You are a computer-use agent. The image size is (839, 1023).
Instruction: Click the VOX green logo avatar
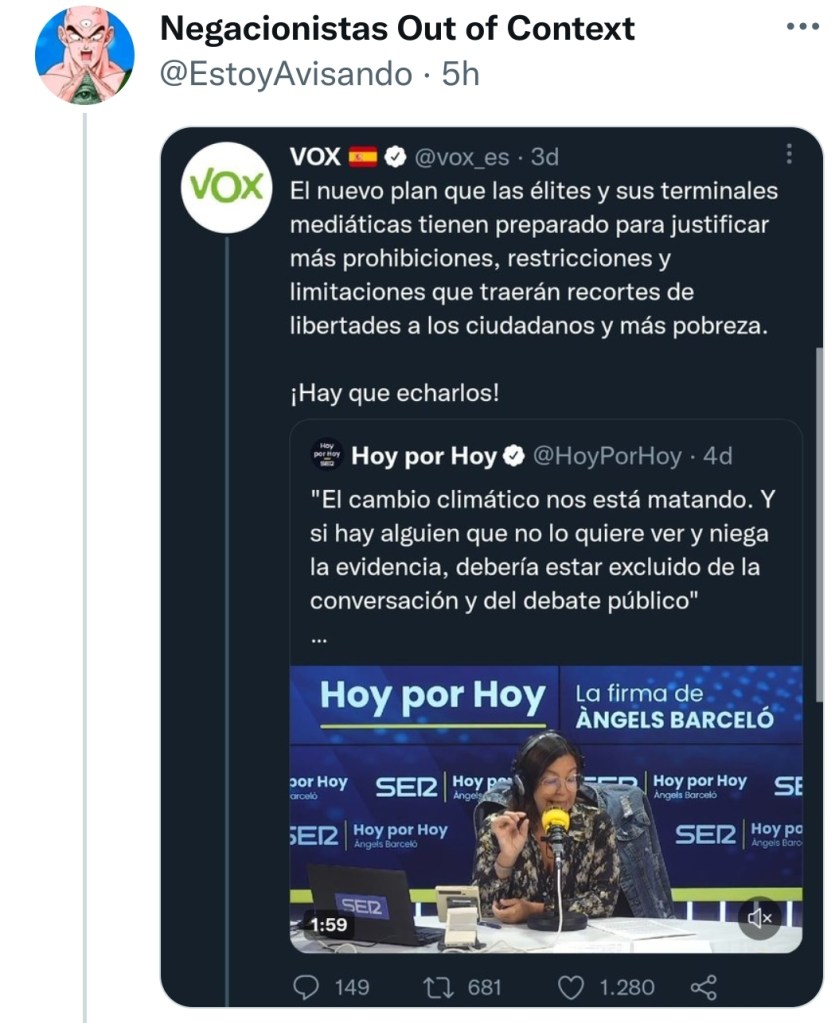coord(227,187)
